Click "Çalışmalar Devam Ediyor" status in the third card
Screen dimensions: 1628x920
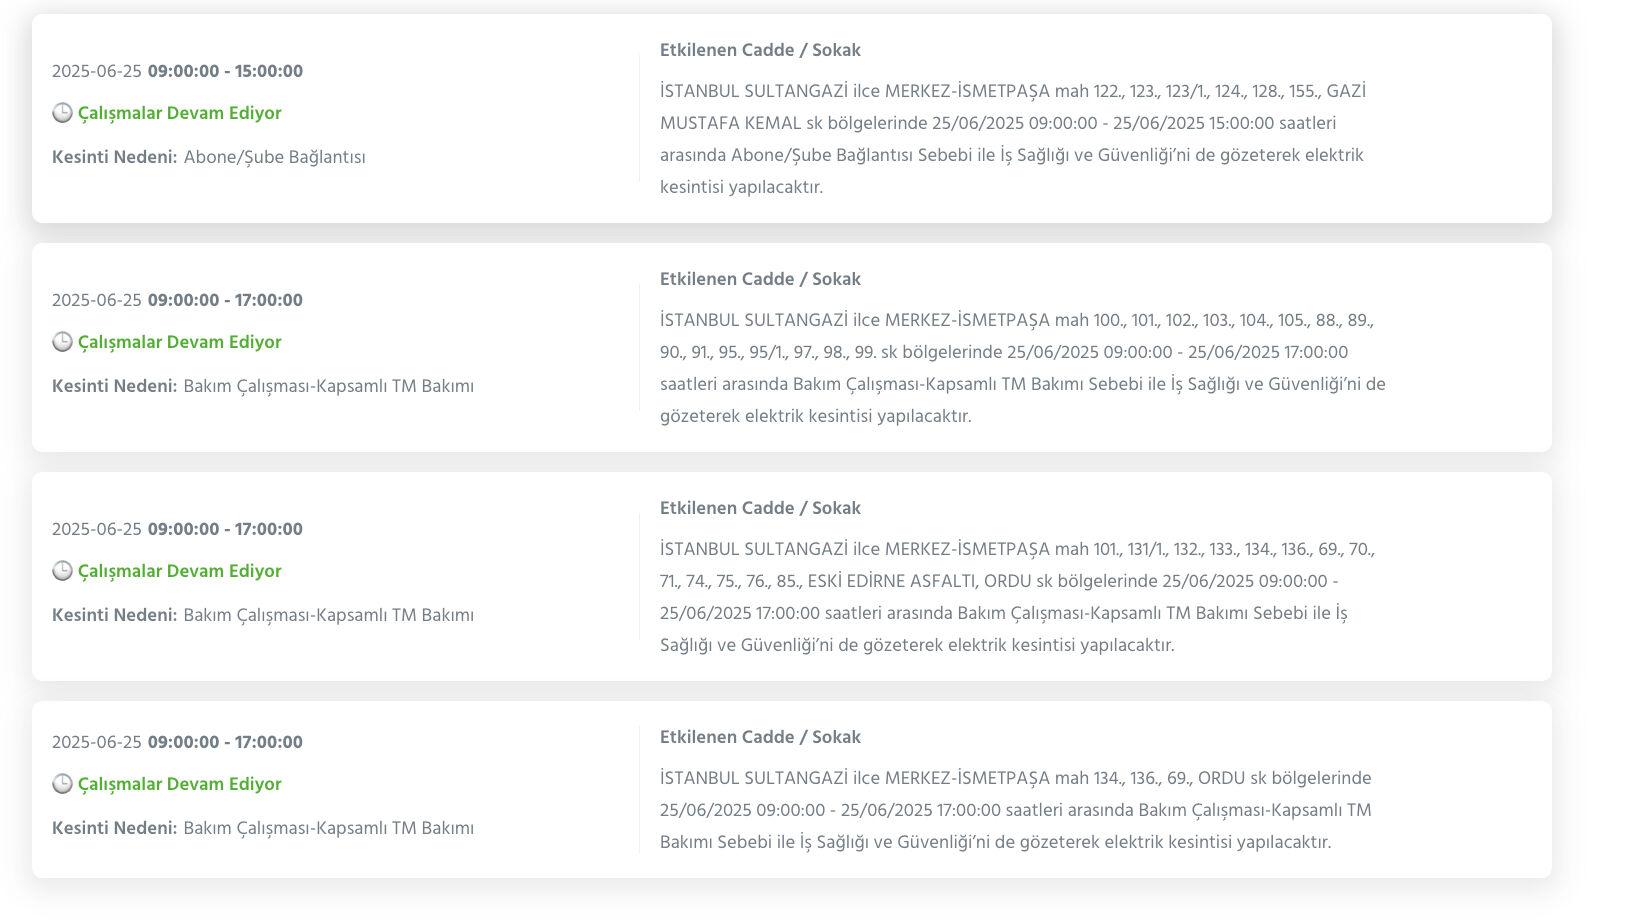click(180, 571)
